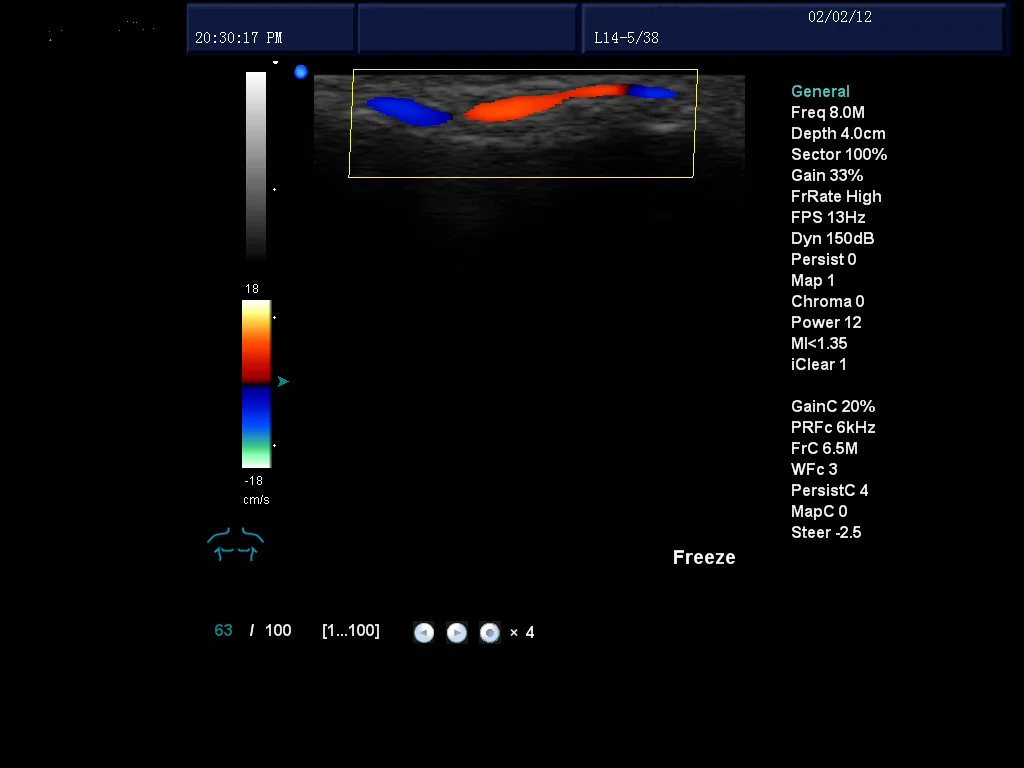The image size is (1024, 768).
Task: Click the body mark pictogram icon
Action: click(236, 544)
